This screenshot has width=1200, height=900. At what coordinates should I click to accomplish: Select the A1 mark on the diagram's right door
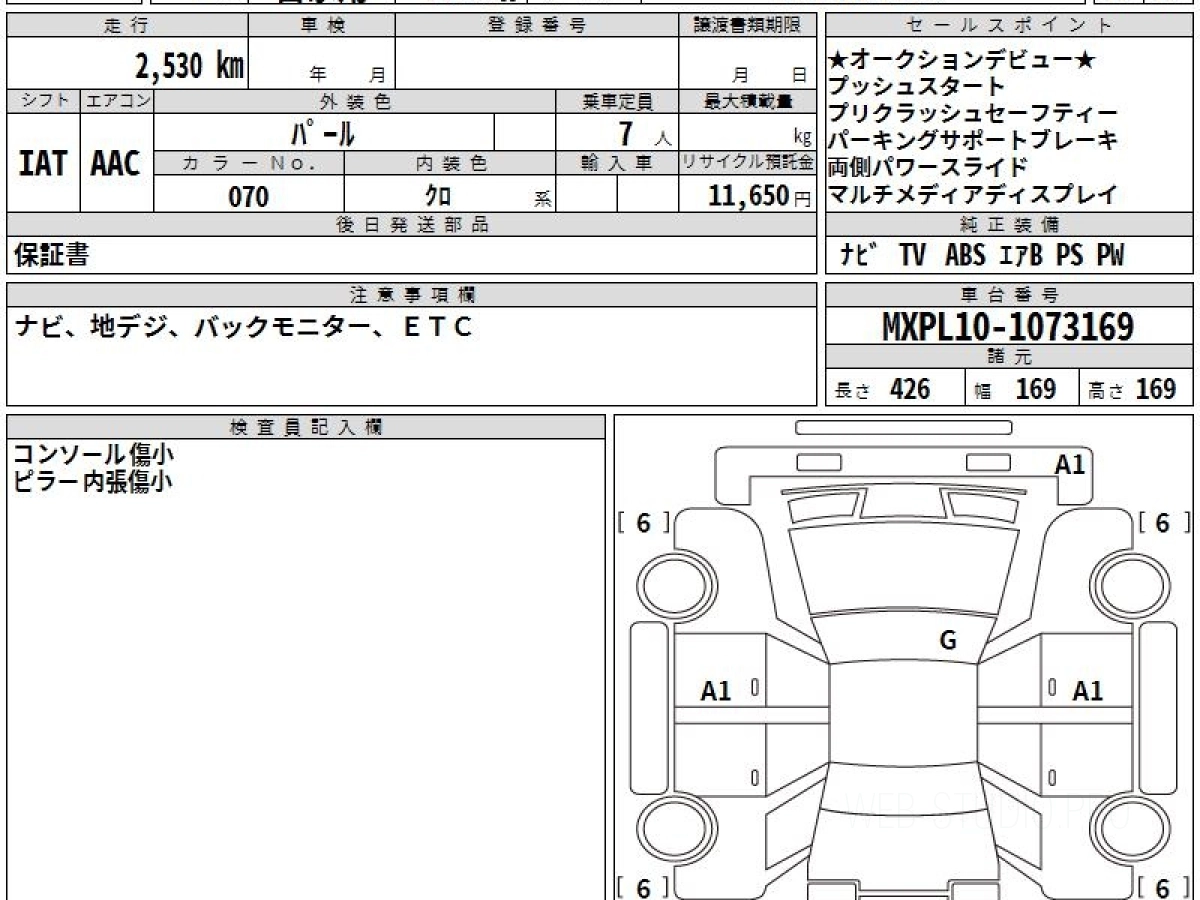[1088, 690]
